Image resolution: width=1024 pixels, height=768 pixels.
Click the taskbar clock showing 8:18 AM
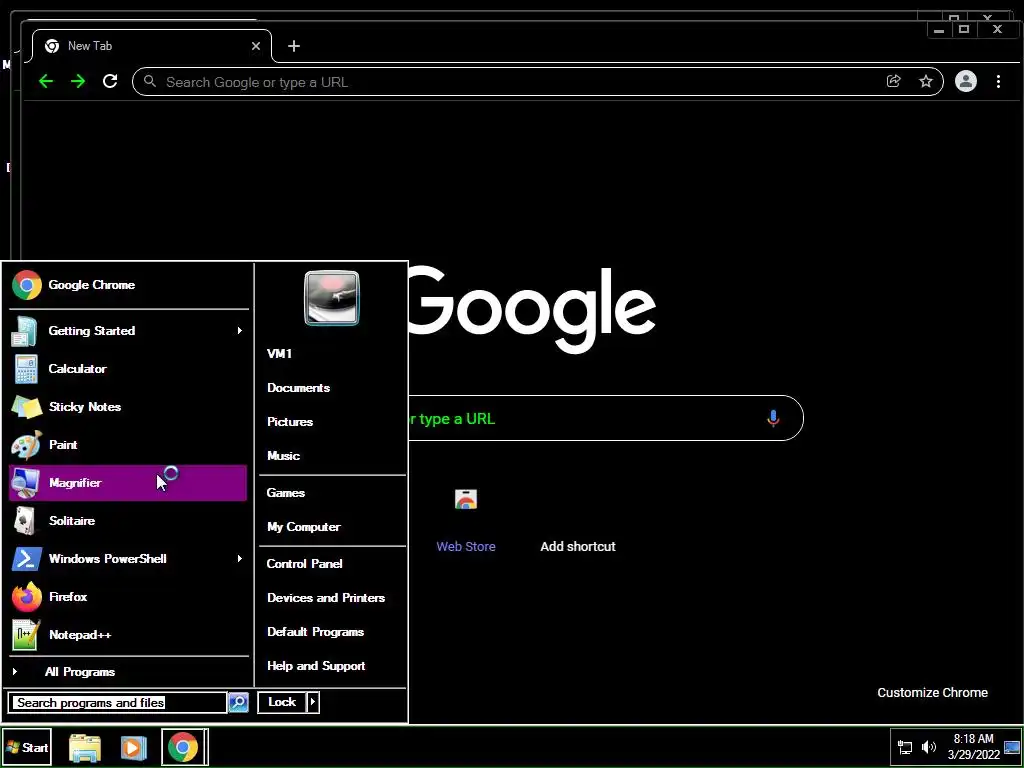tap(973, 747)
